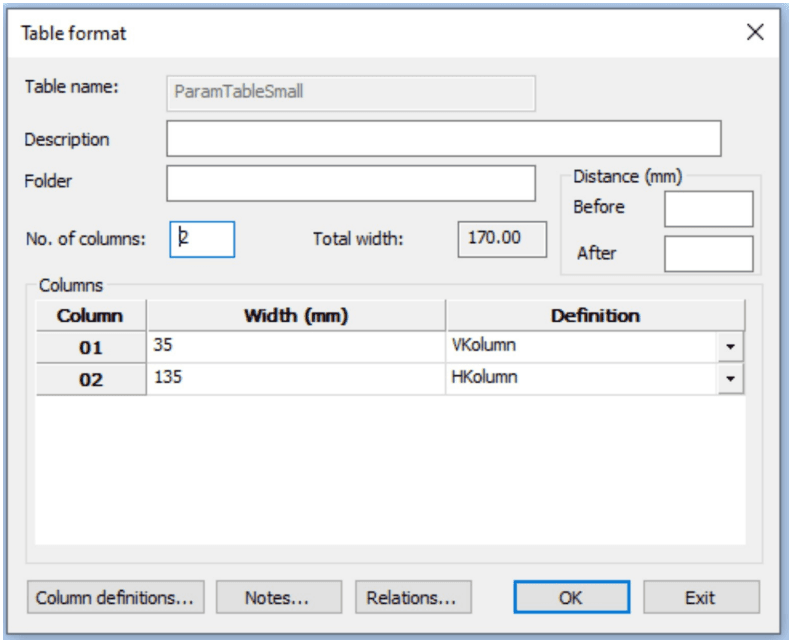The height and width of the screenshot is (640, 791).
Task: Select the Distance After input
Action: (x=708, y=254)
